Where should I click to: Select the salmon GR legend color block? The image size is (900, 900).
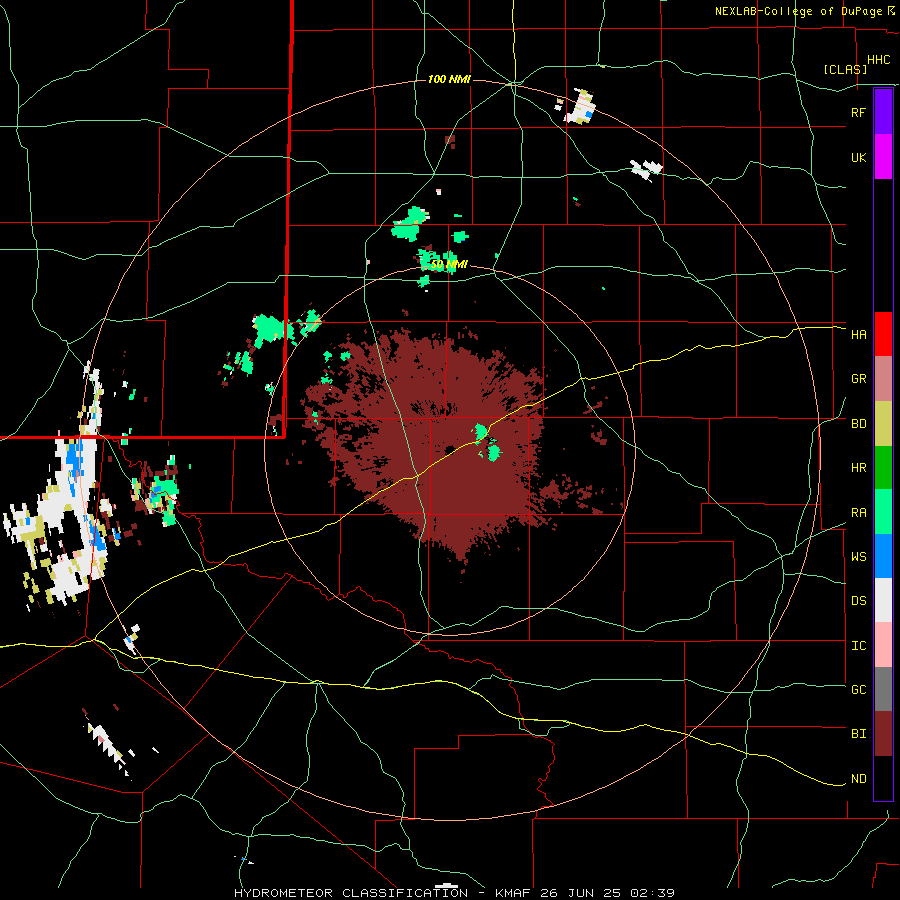(883, 379)
